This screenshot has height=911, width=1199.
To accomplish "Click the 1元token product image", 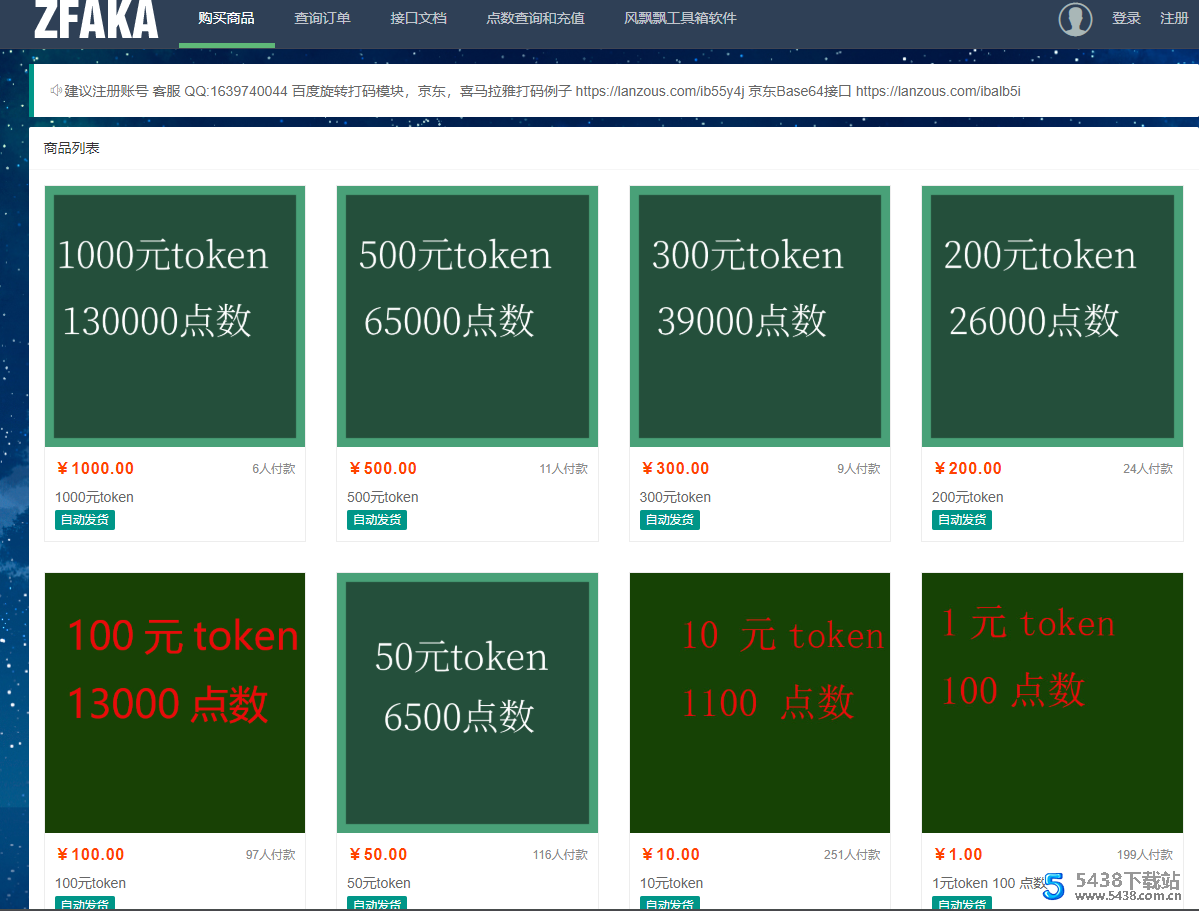I will coord(1051,702).
